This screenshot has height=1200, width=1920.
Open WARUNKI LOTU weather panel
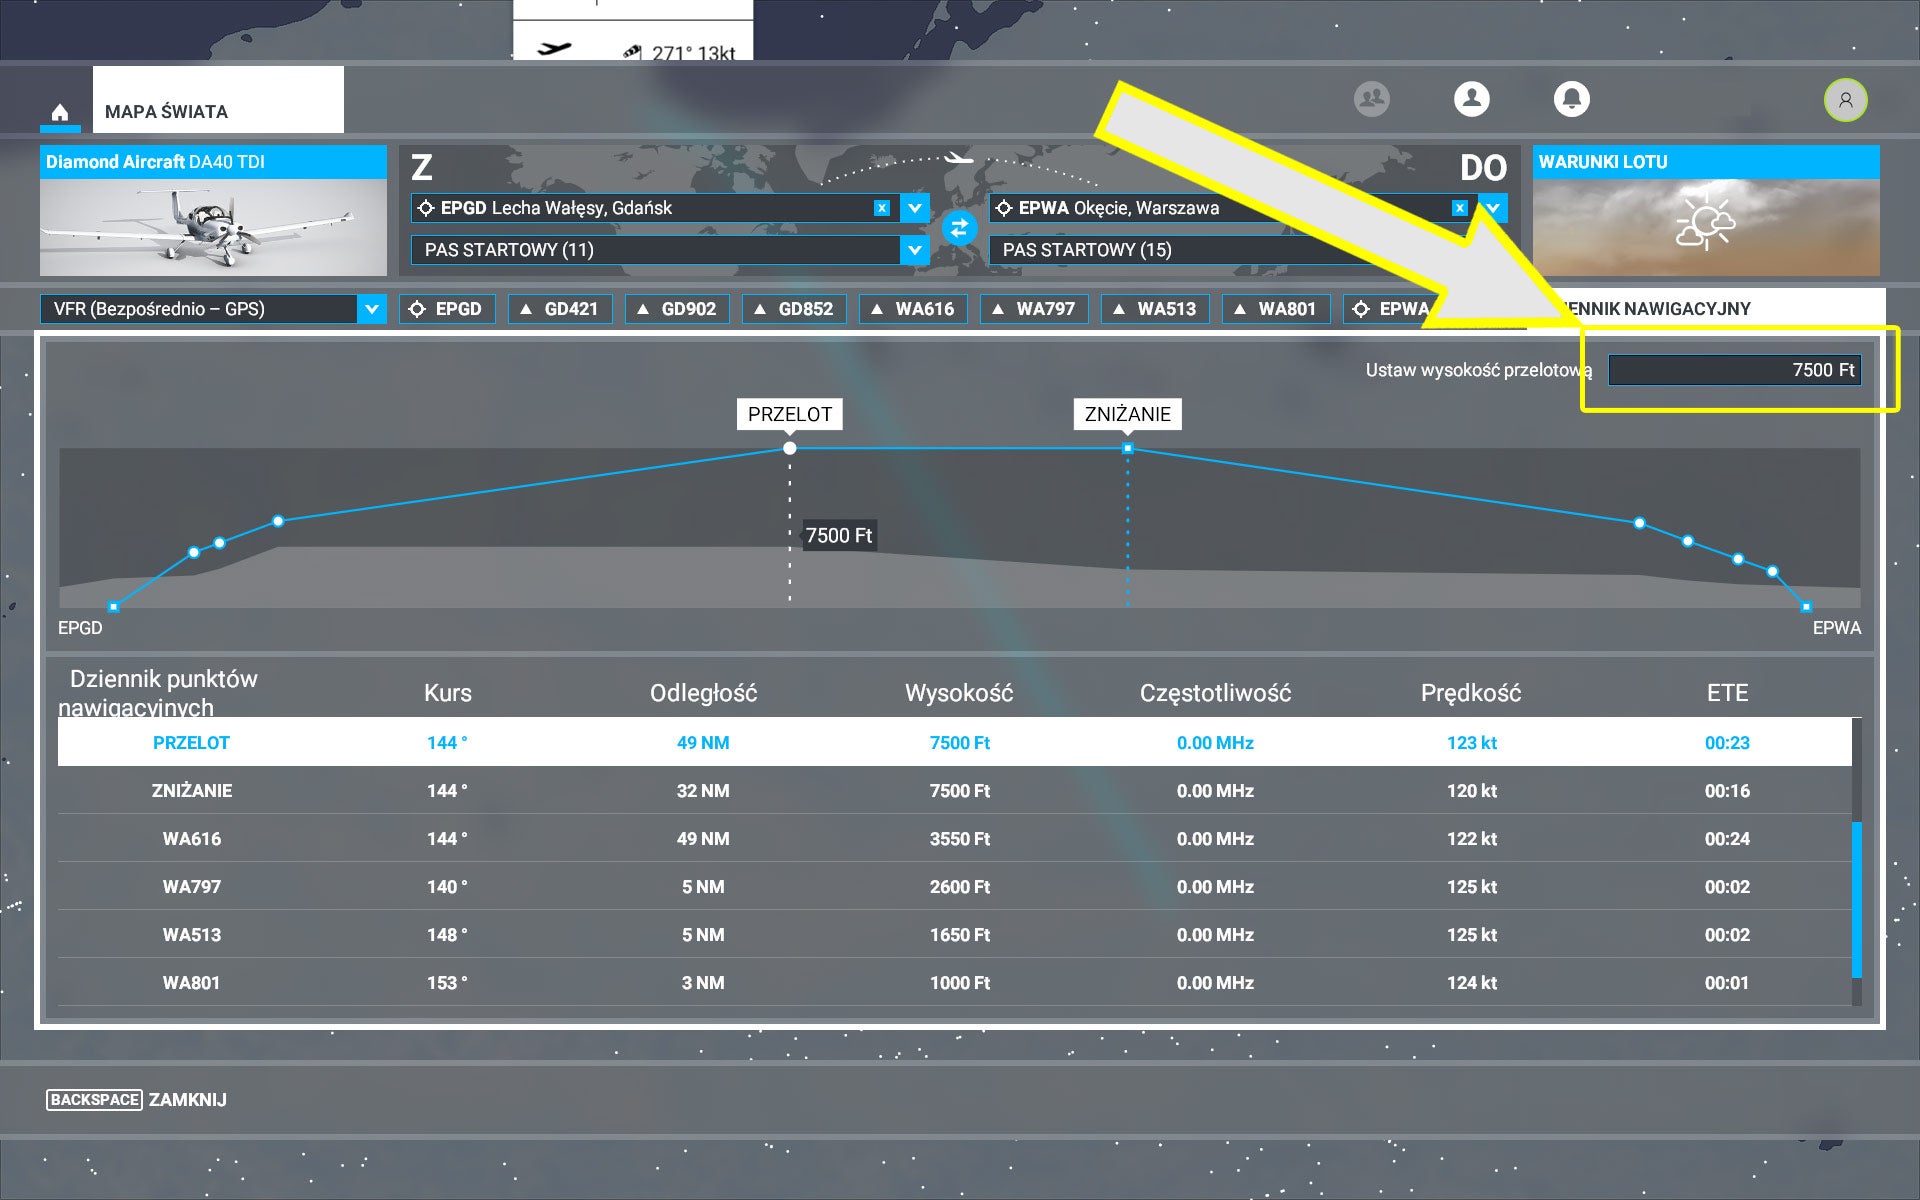pyautogui.click(x=1705, y=226)
